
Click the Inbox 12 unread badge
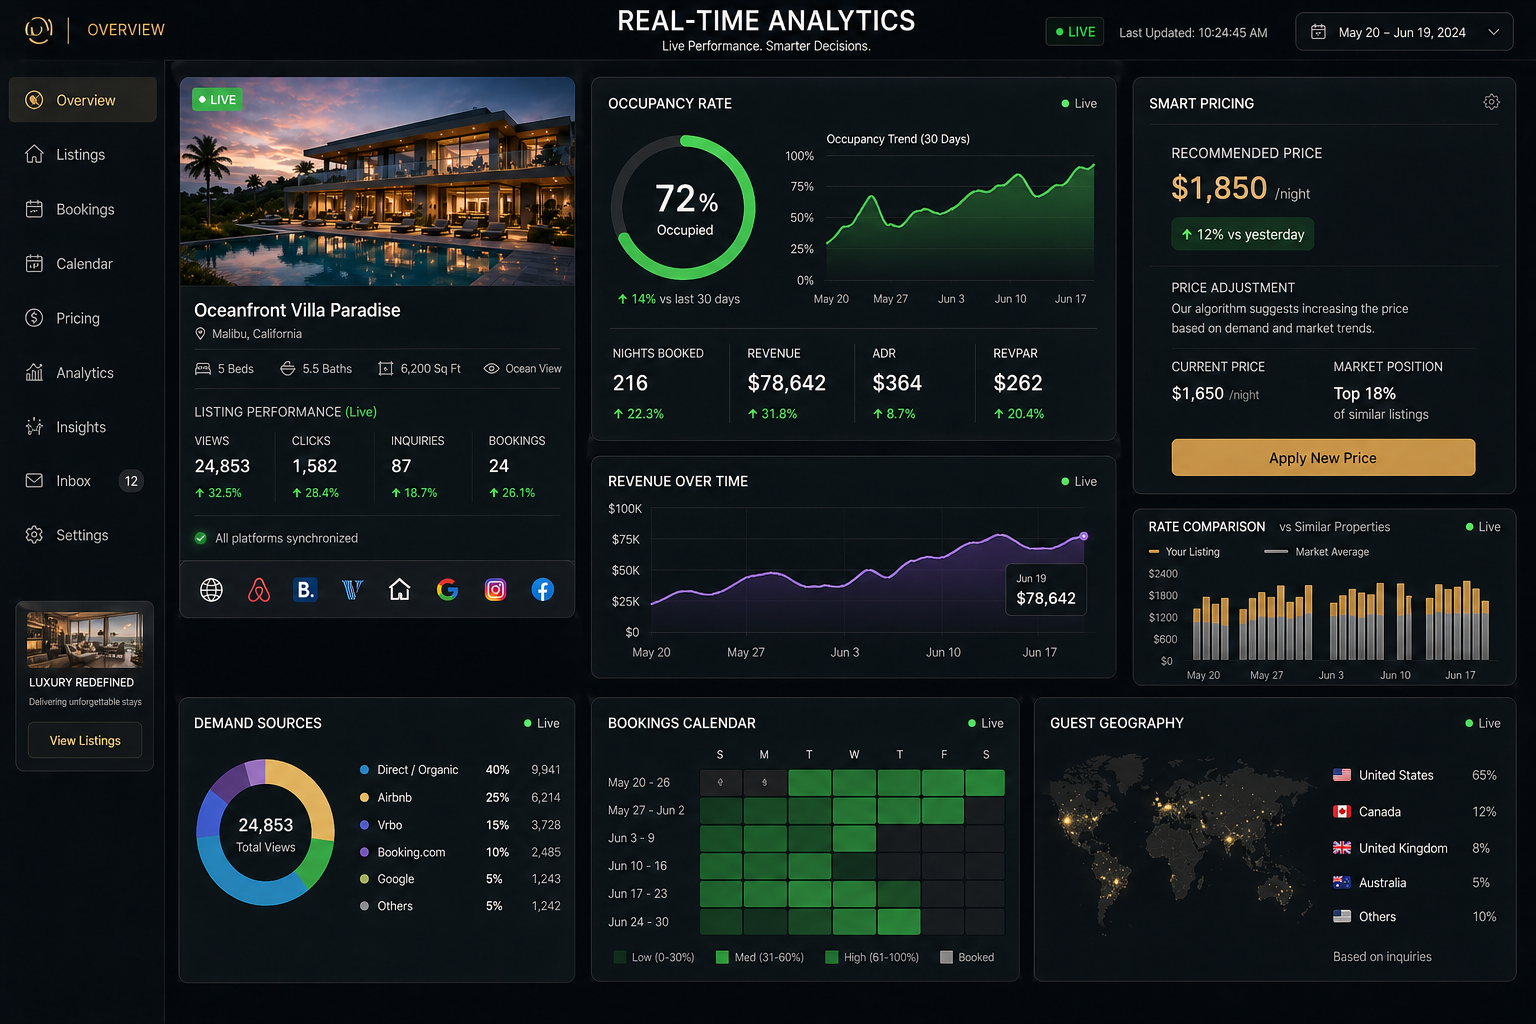pyautogui.click(x=131, y=481)
